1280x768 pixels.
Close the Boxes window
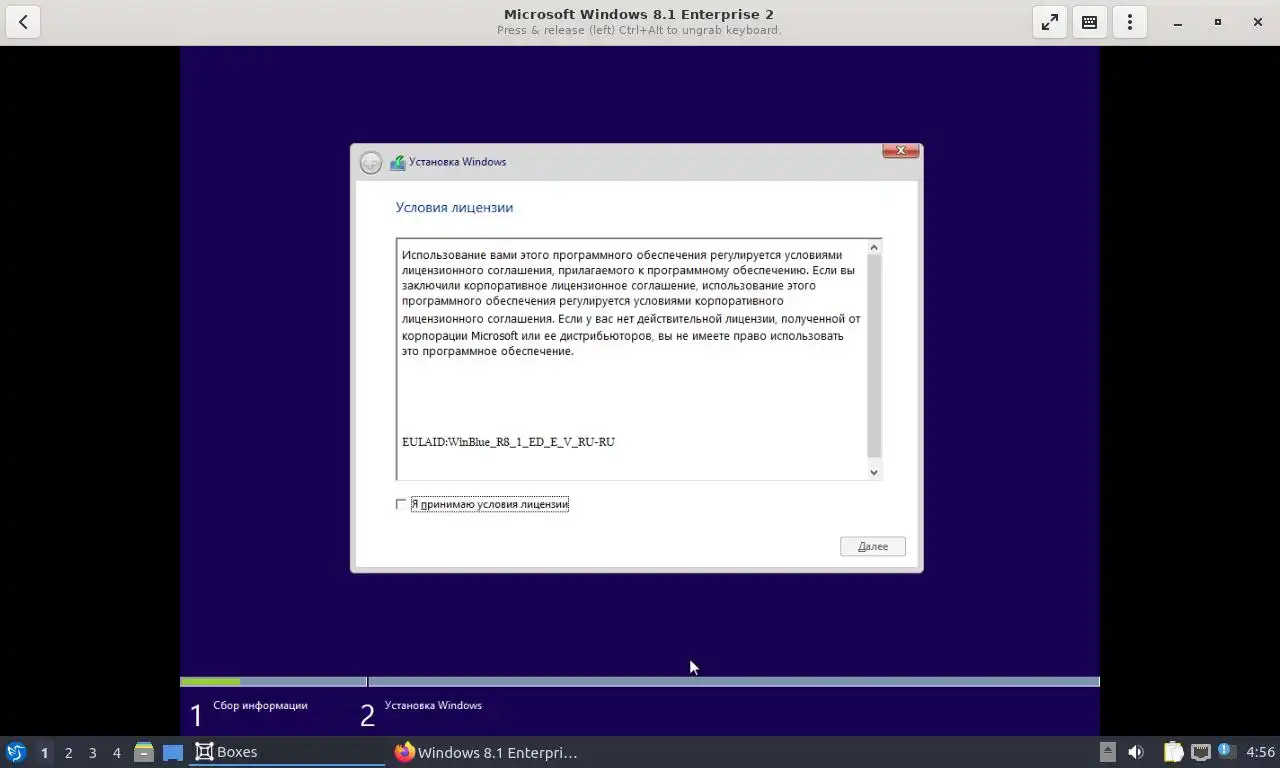coord(1257,22)
